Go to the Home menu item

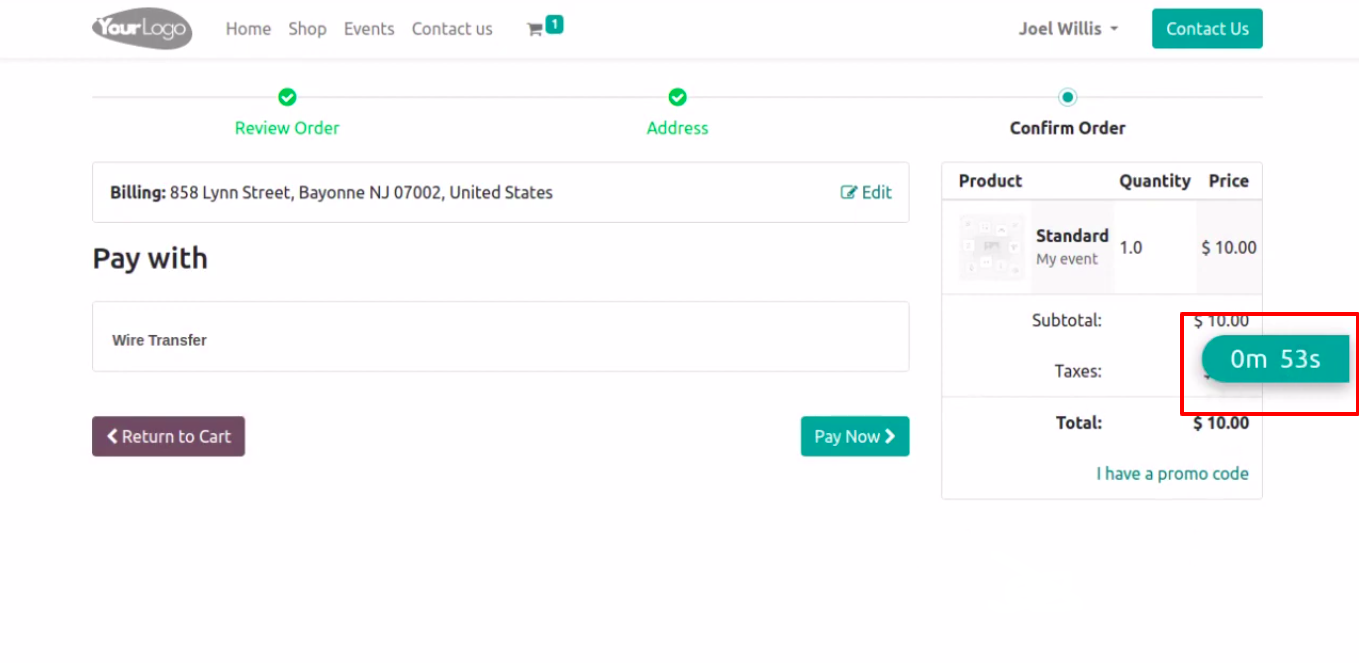(248, 29)
